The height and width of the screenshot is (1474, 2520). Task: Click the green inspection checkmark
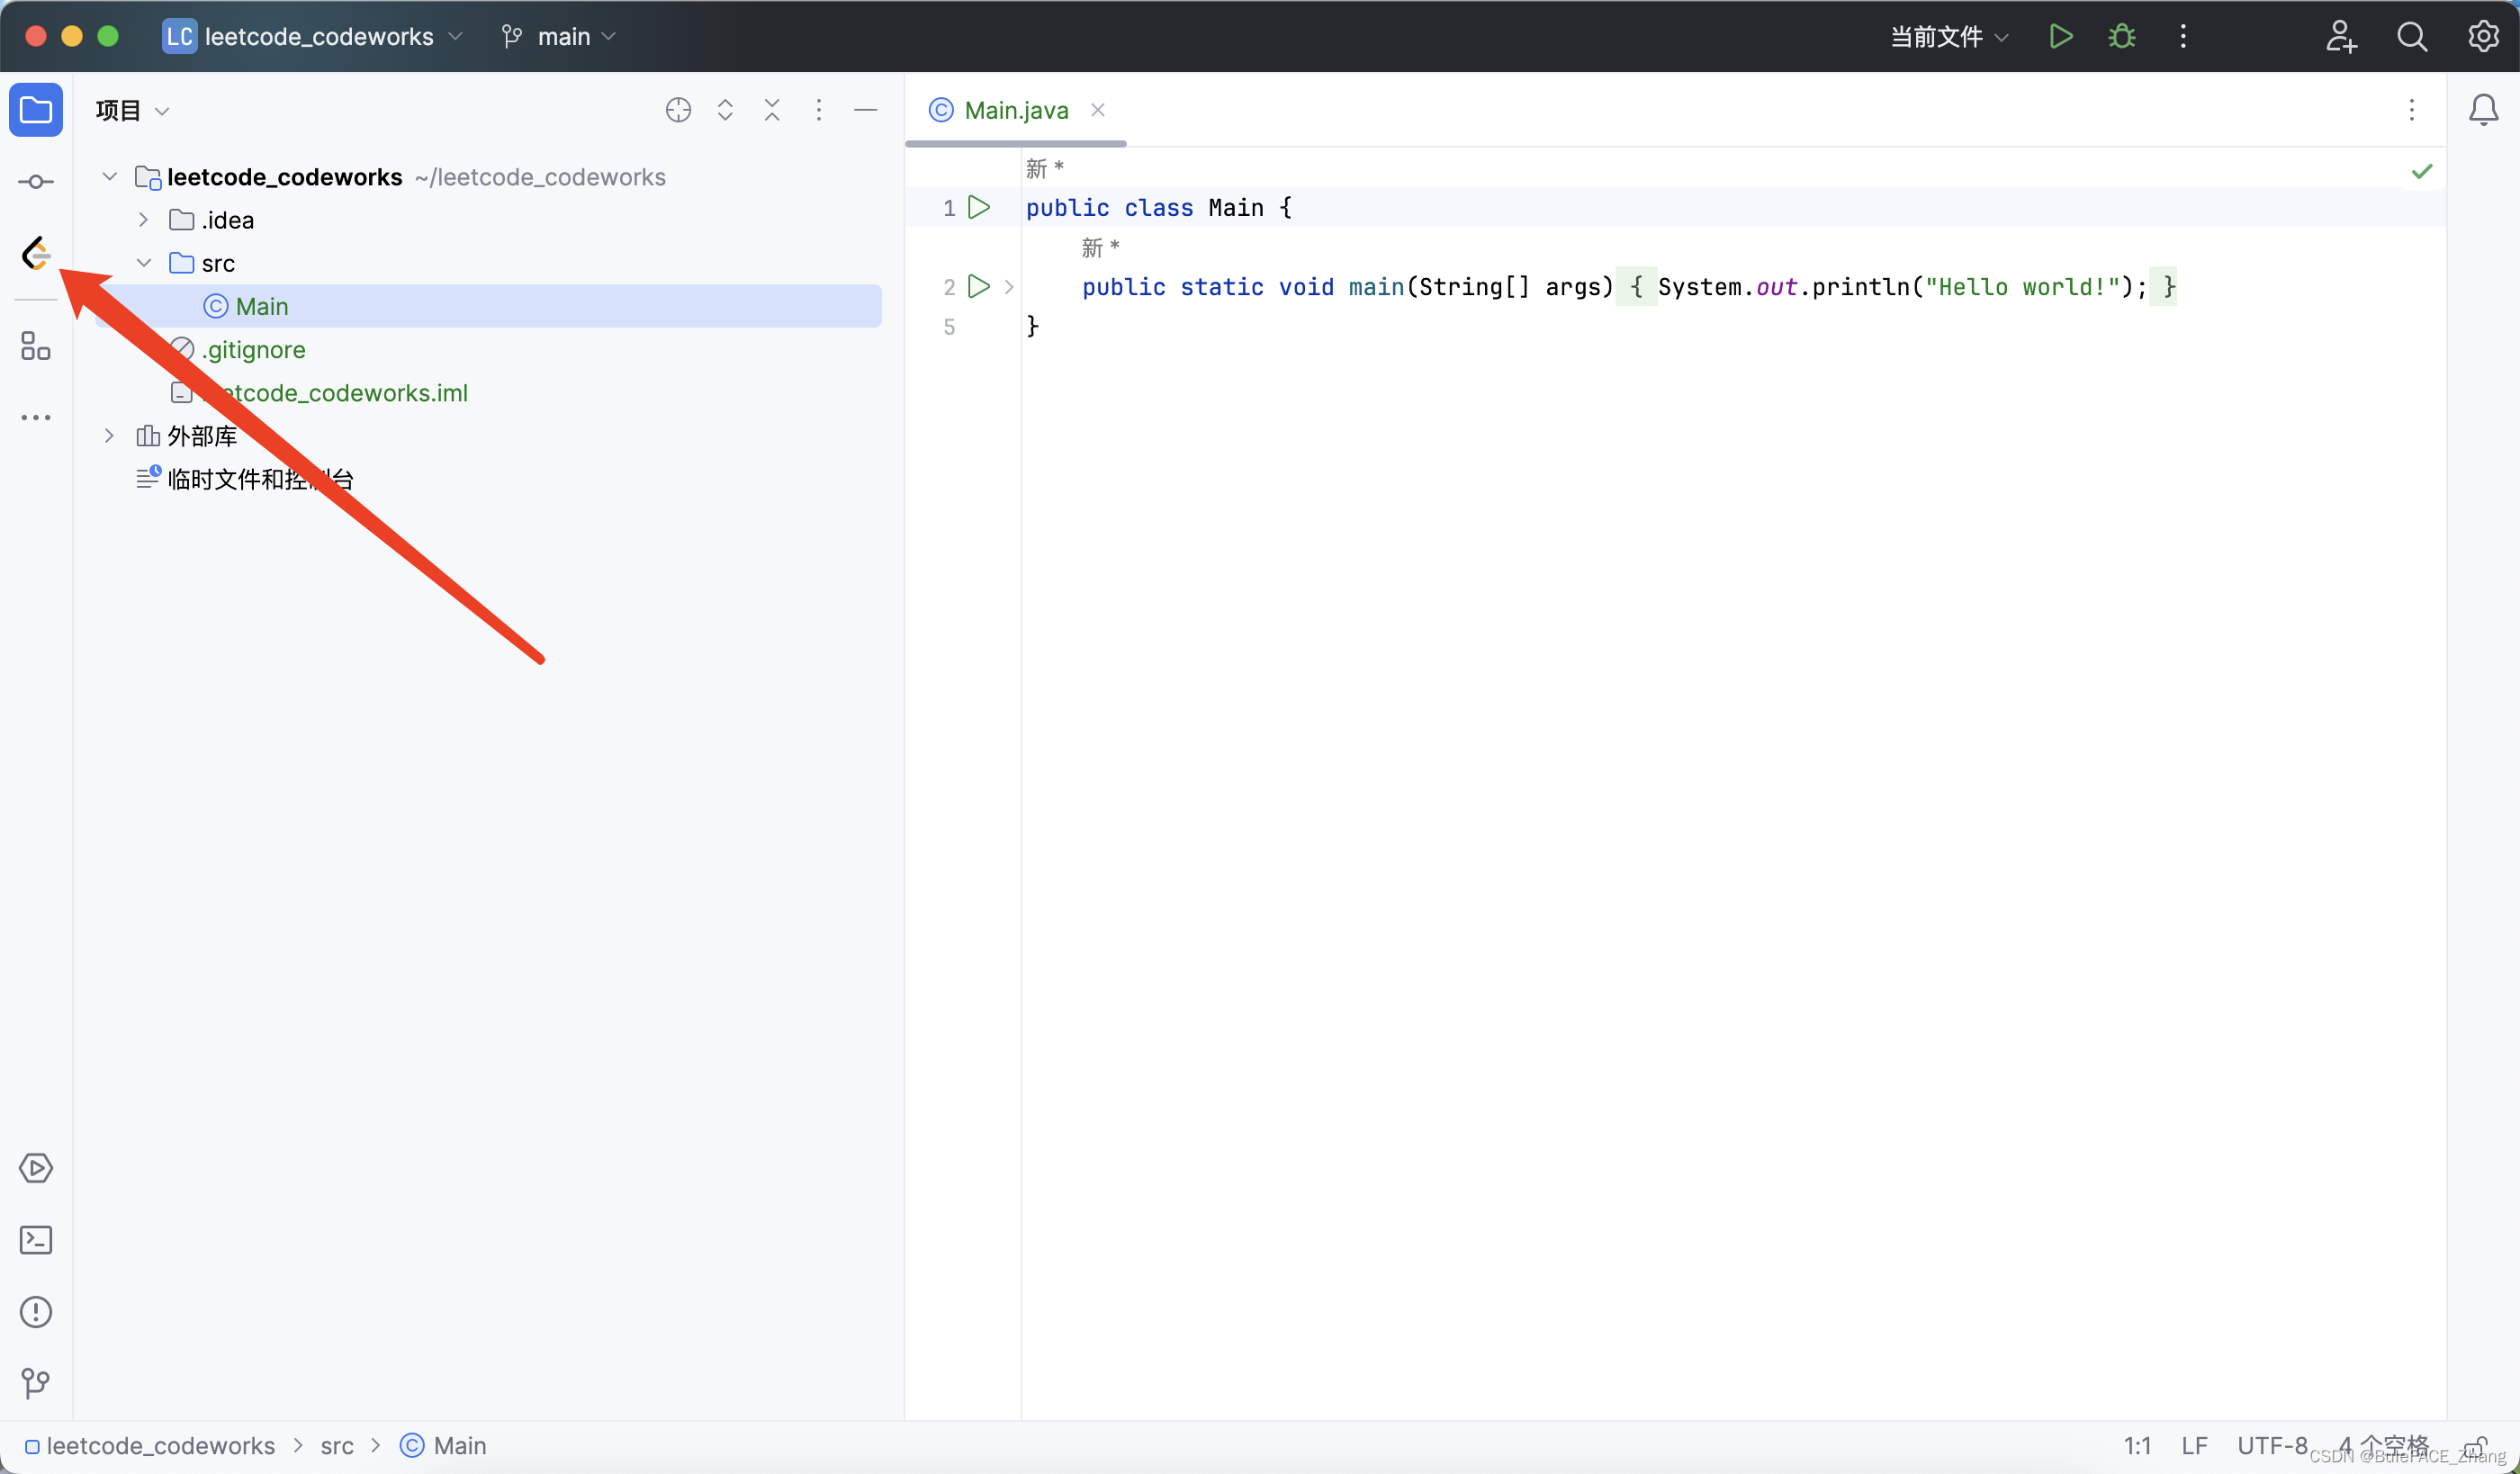[2422, 171]
